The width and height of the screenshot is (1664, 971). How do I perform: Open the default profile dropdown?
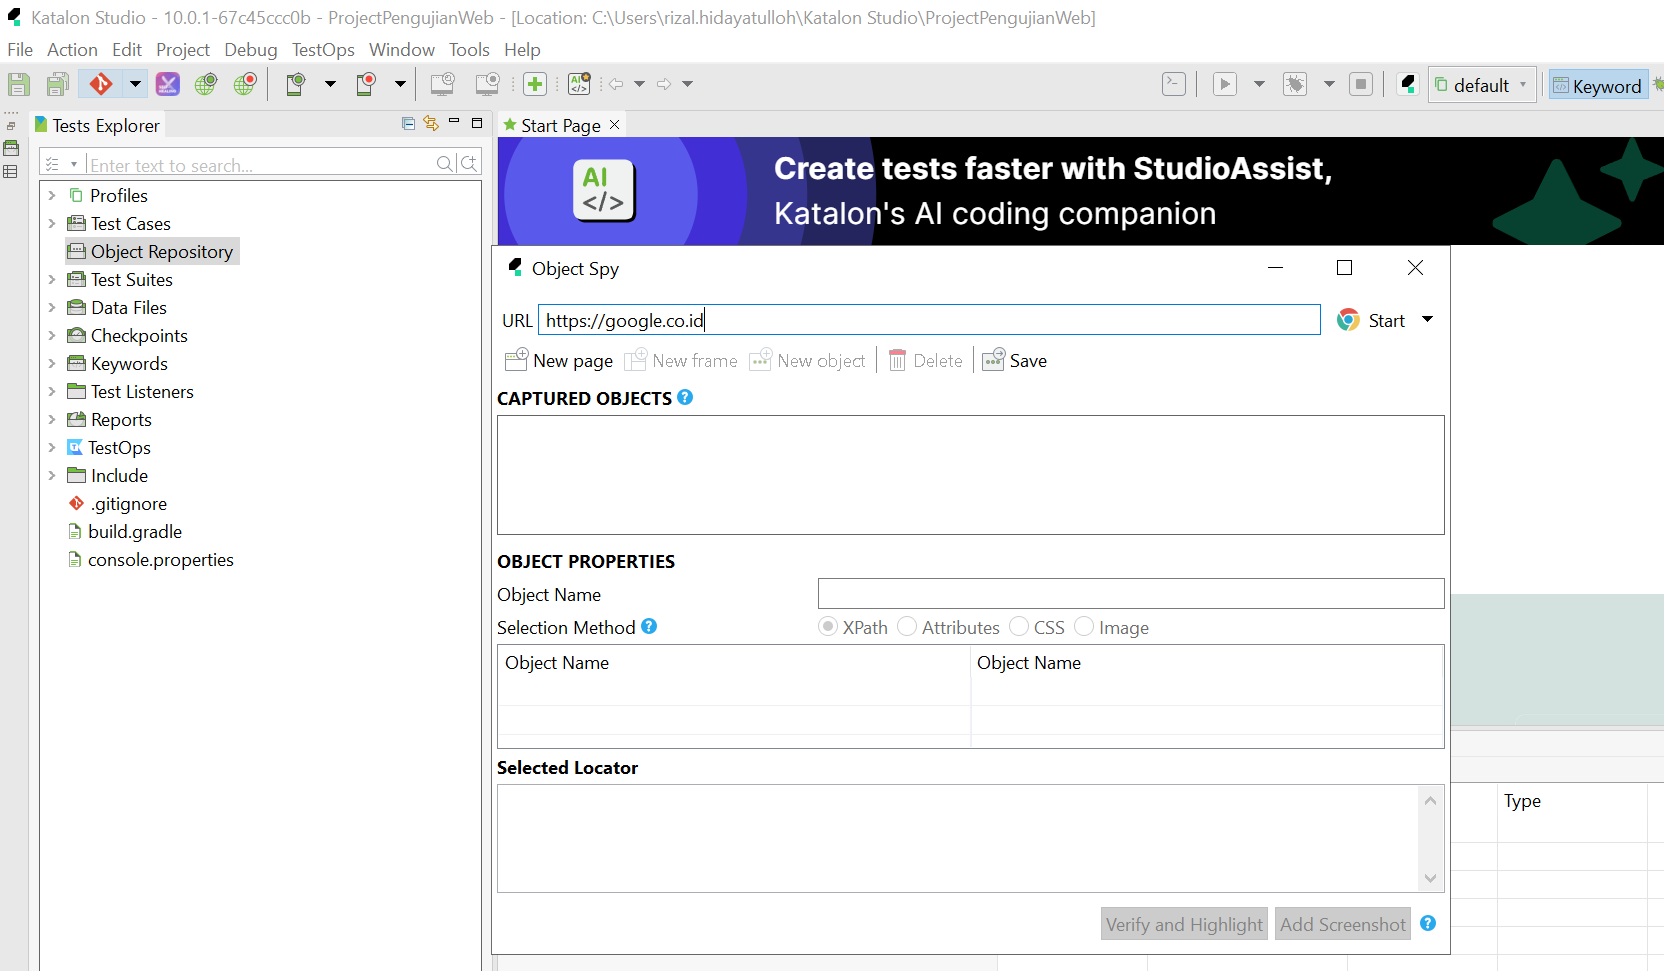(1483, 85)
